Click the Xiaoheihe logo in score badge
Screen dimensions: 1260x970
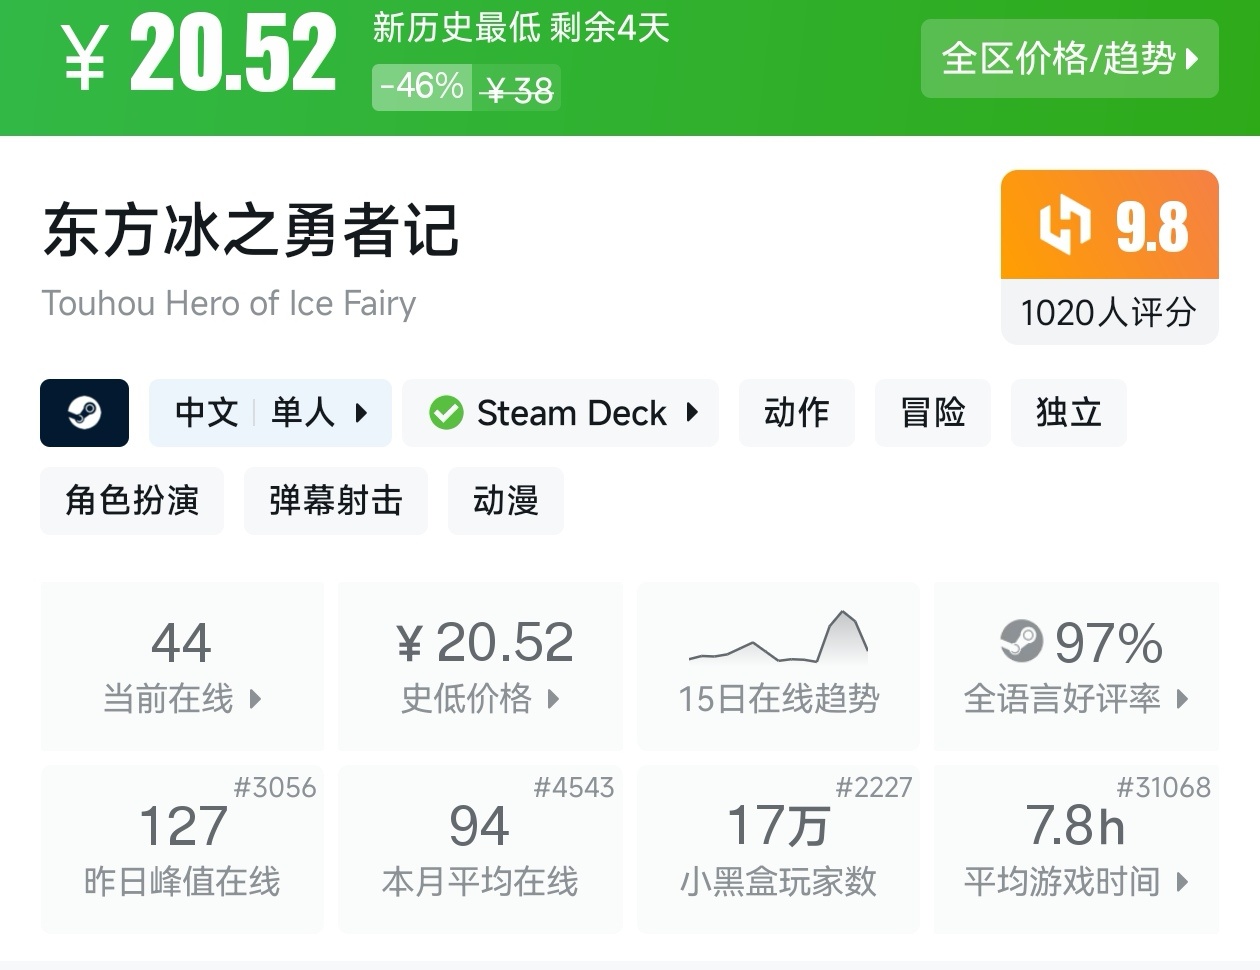click(1064, 226)
